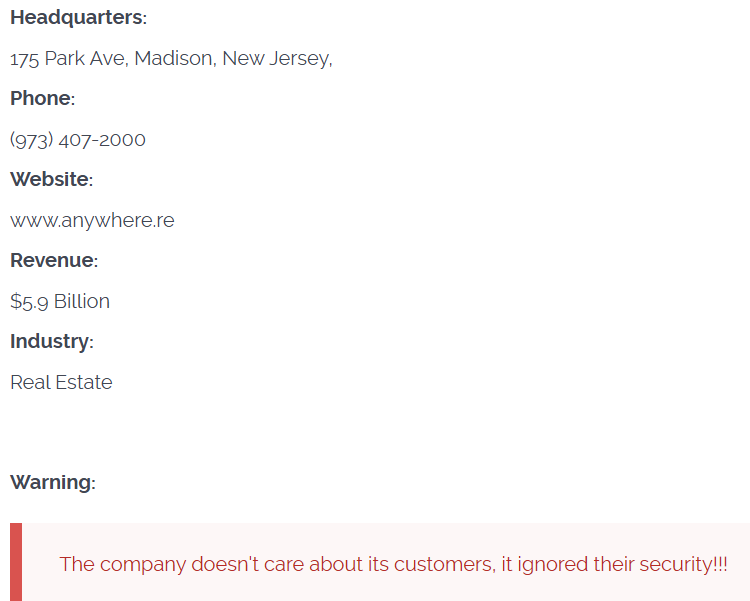
Task: Click the "175 Park Ave" street text
Action: pos(68,59)
